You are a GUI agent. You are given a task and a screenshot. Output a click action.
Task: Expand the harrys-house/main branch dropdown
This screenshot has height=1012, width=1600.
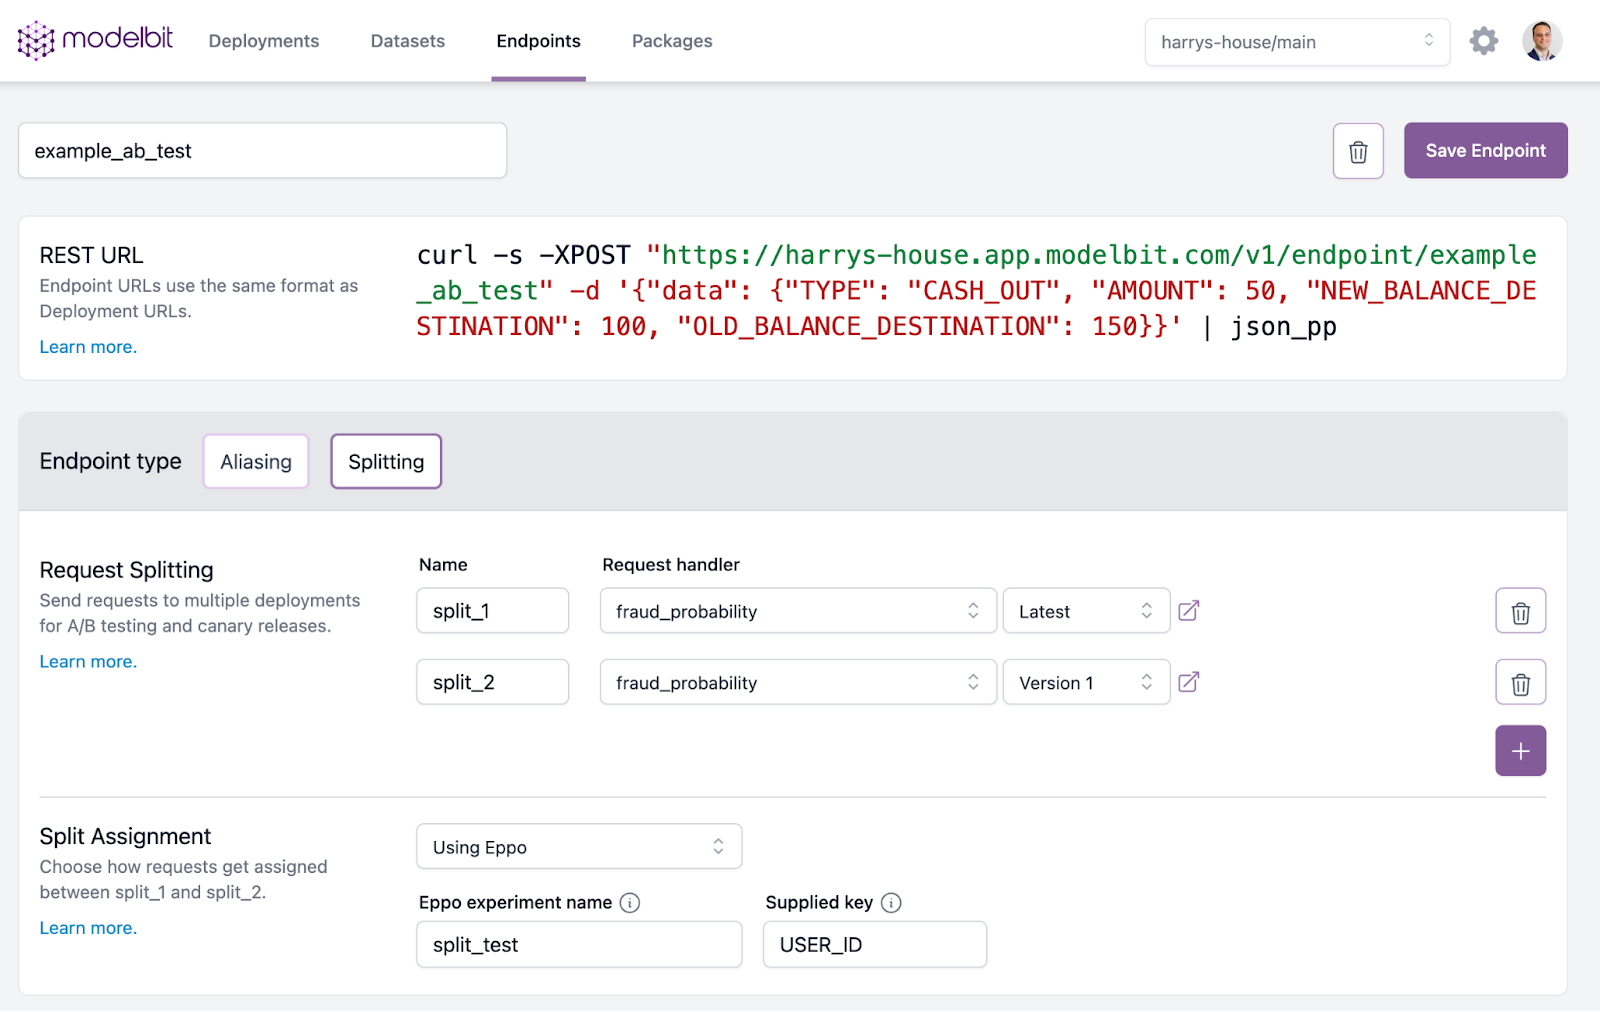click(1296, 42)
